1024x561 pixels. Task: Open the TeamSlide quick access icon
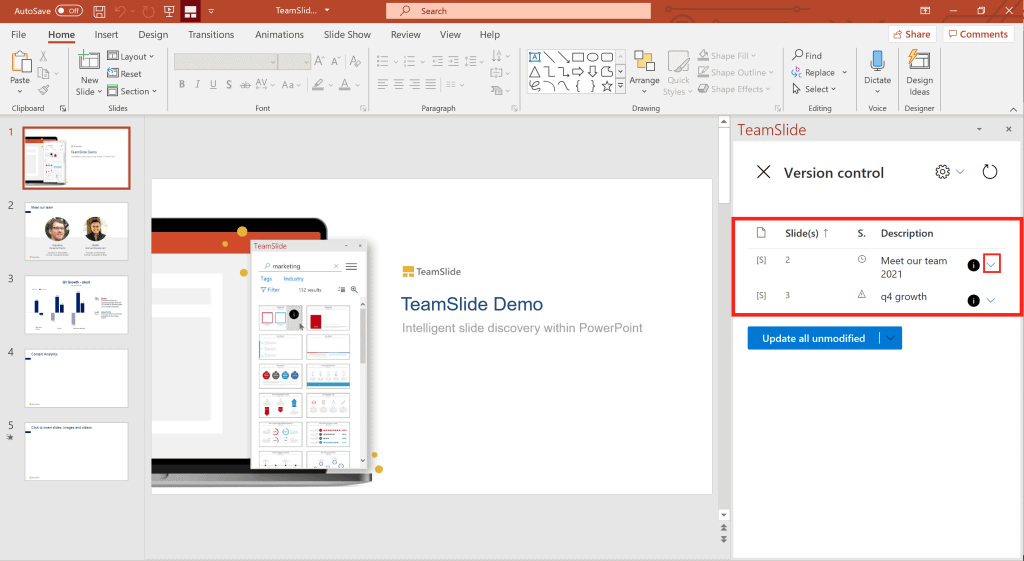coord(190,11)
